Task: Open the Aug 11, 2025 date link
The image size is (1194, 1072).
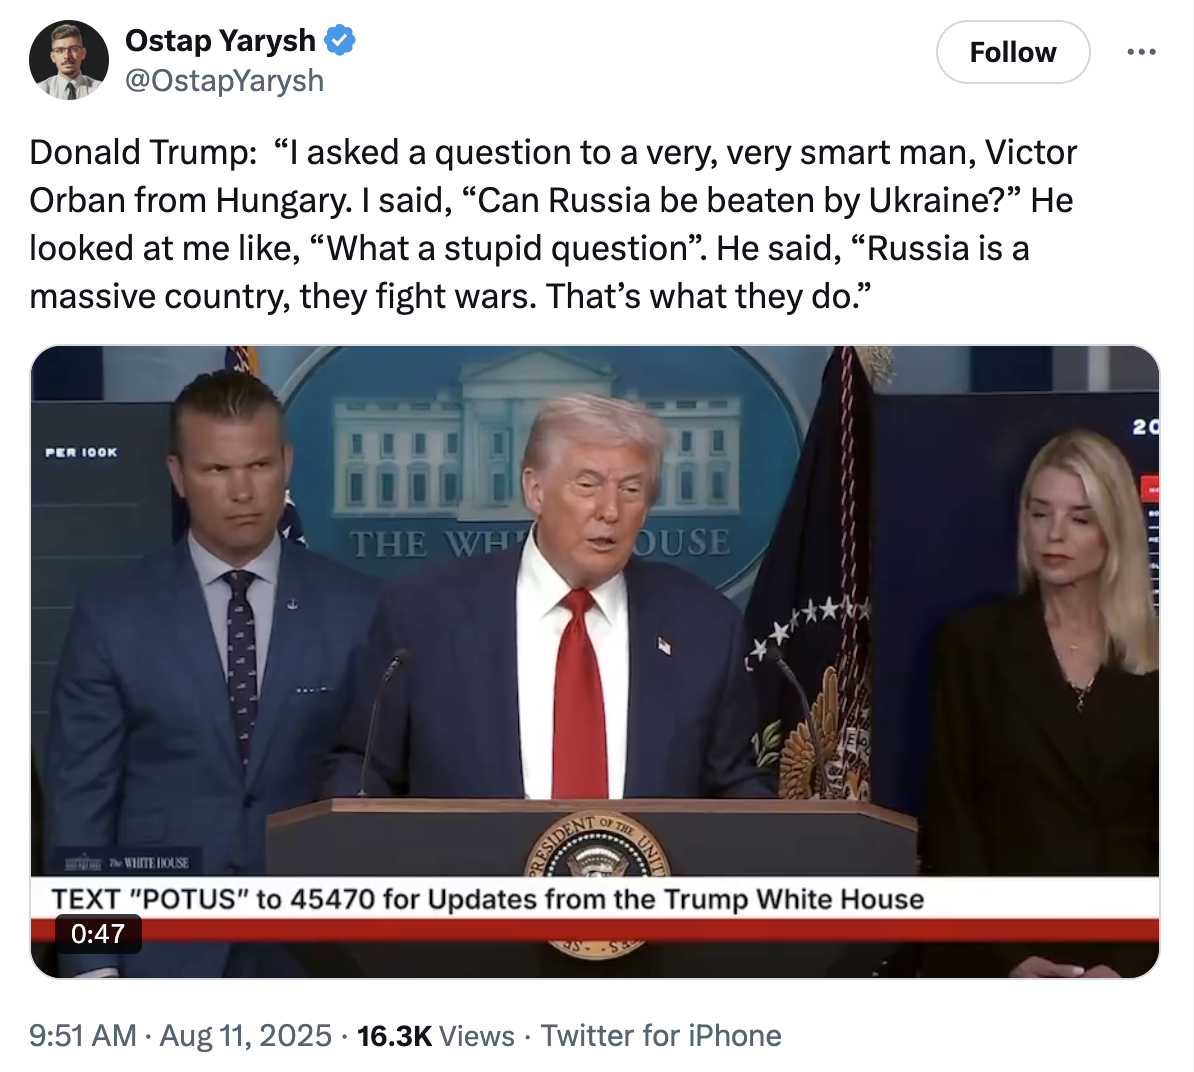Action: [246, 1036]
